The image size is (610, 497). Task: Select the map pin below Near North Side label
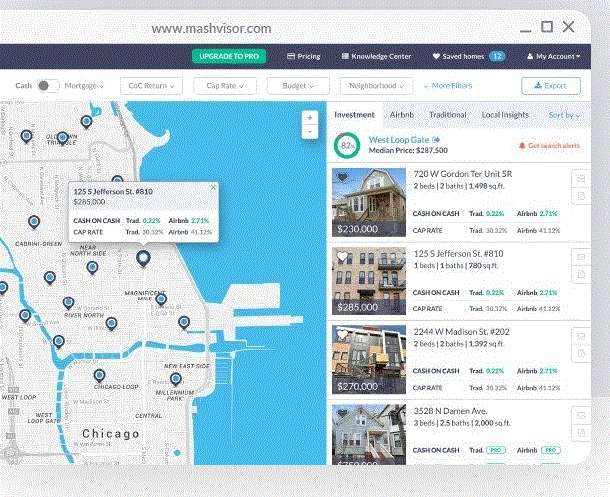[x=92, y=268]
